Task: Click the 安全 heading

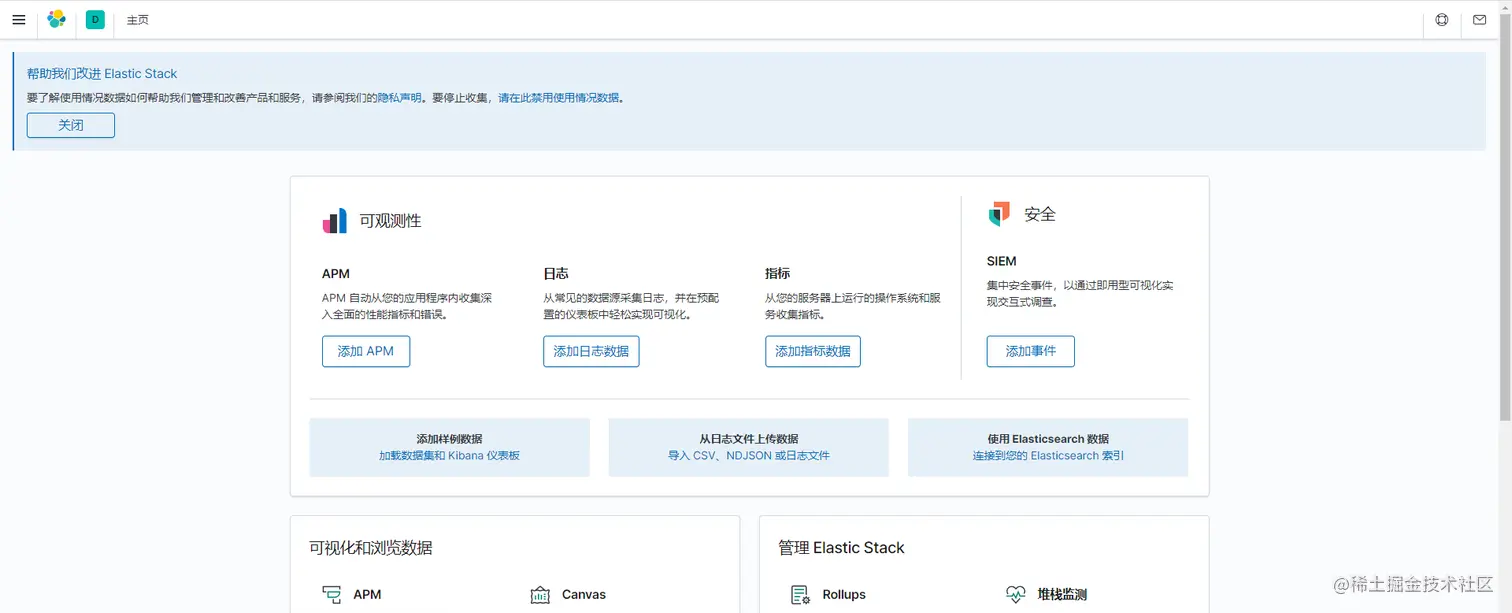Action: tap(1040, 214)
